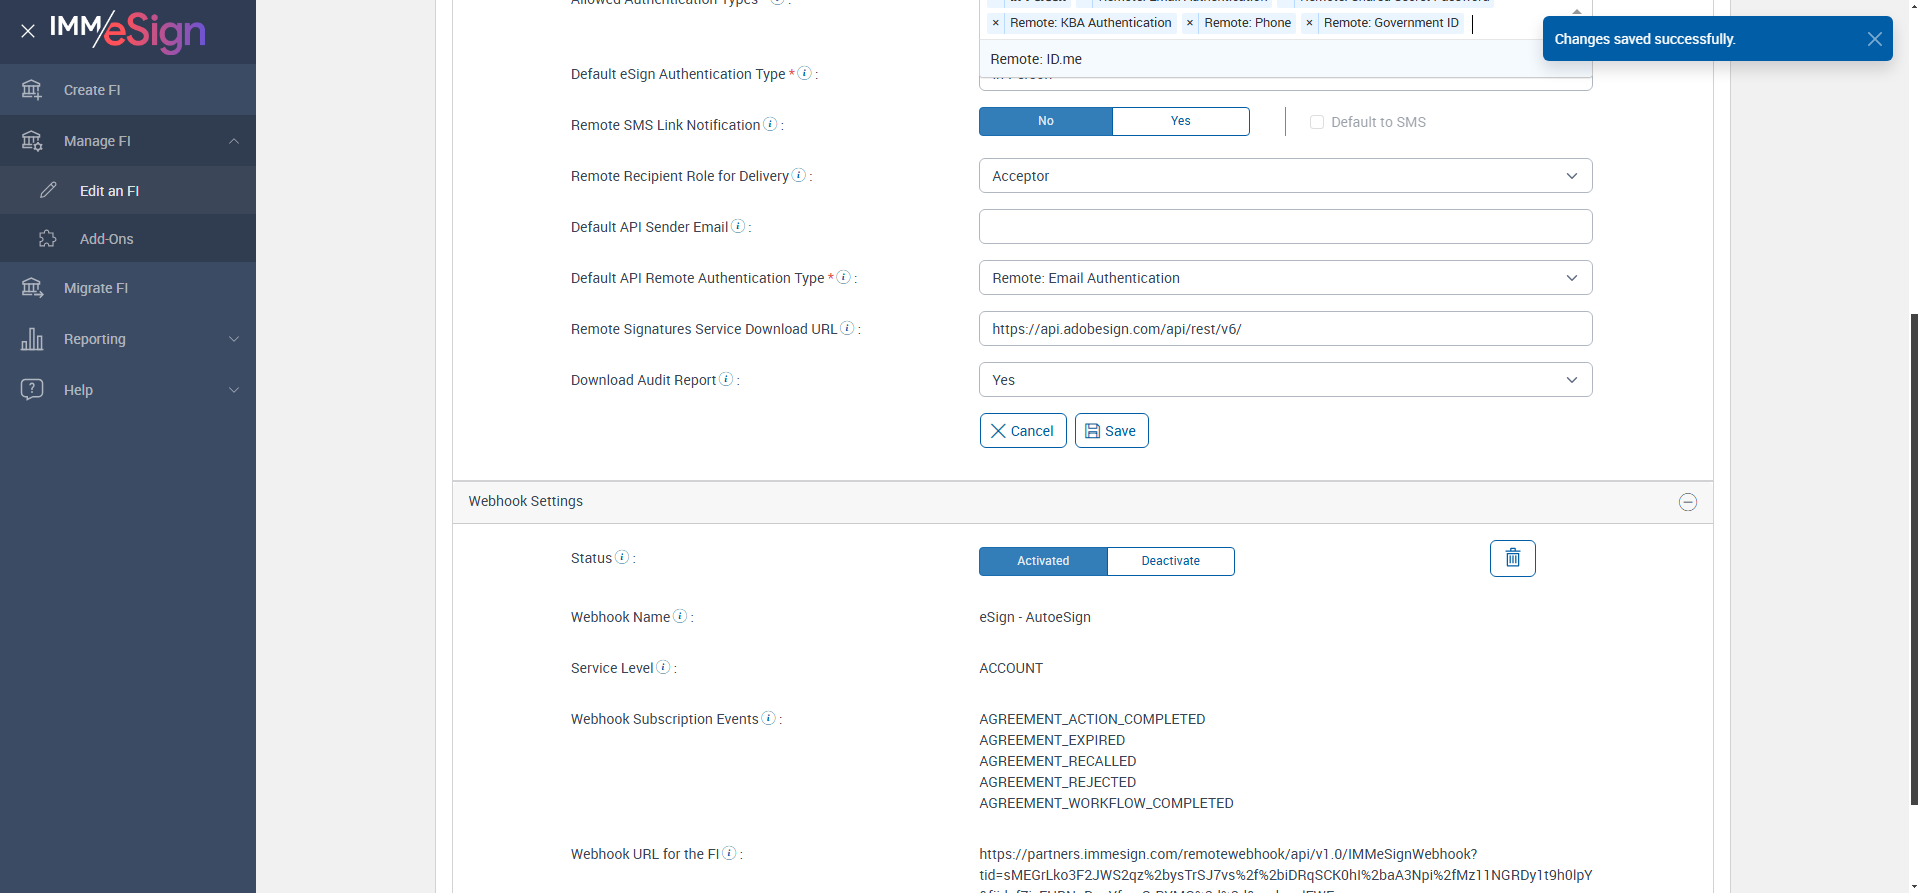Click the Help question mark icon
The height and width of the screenshot is (893, 1920).
tap(32, 389)
